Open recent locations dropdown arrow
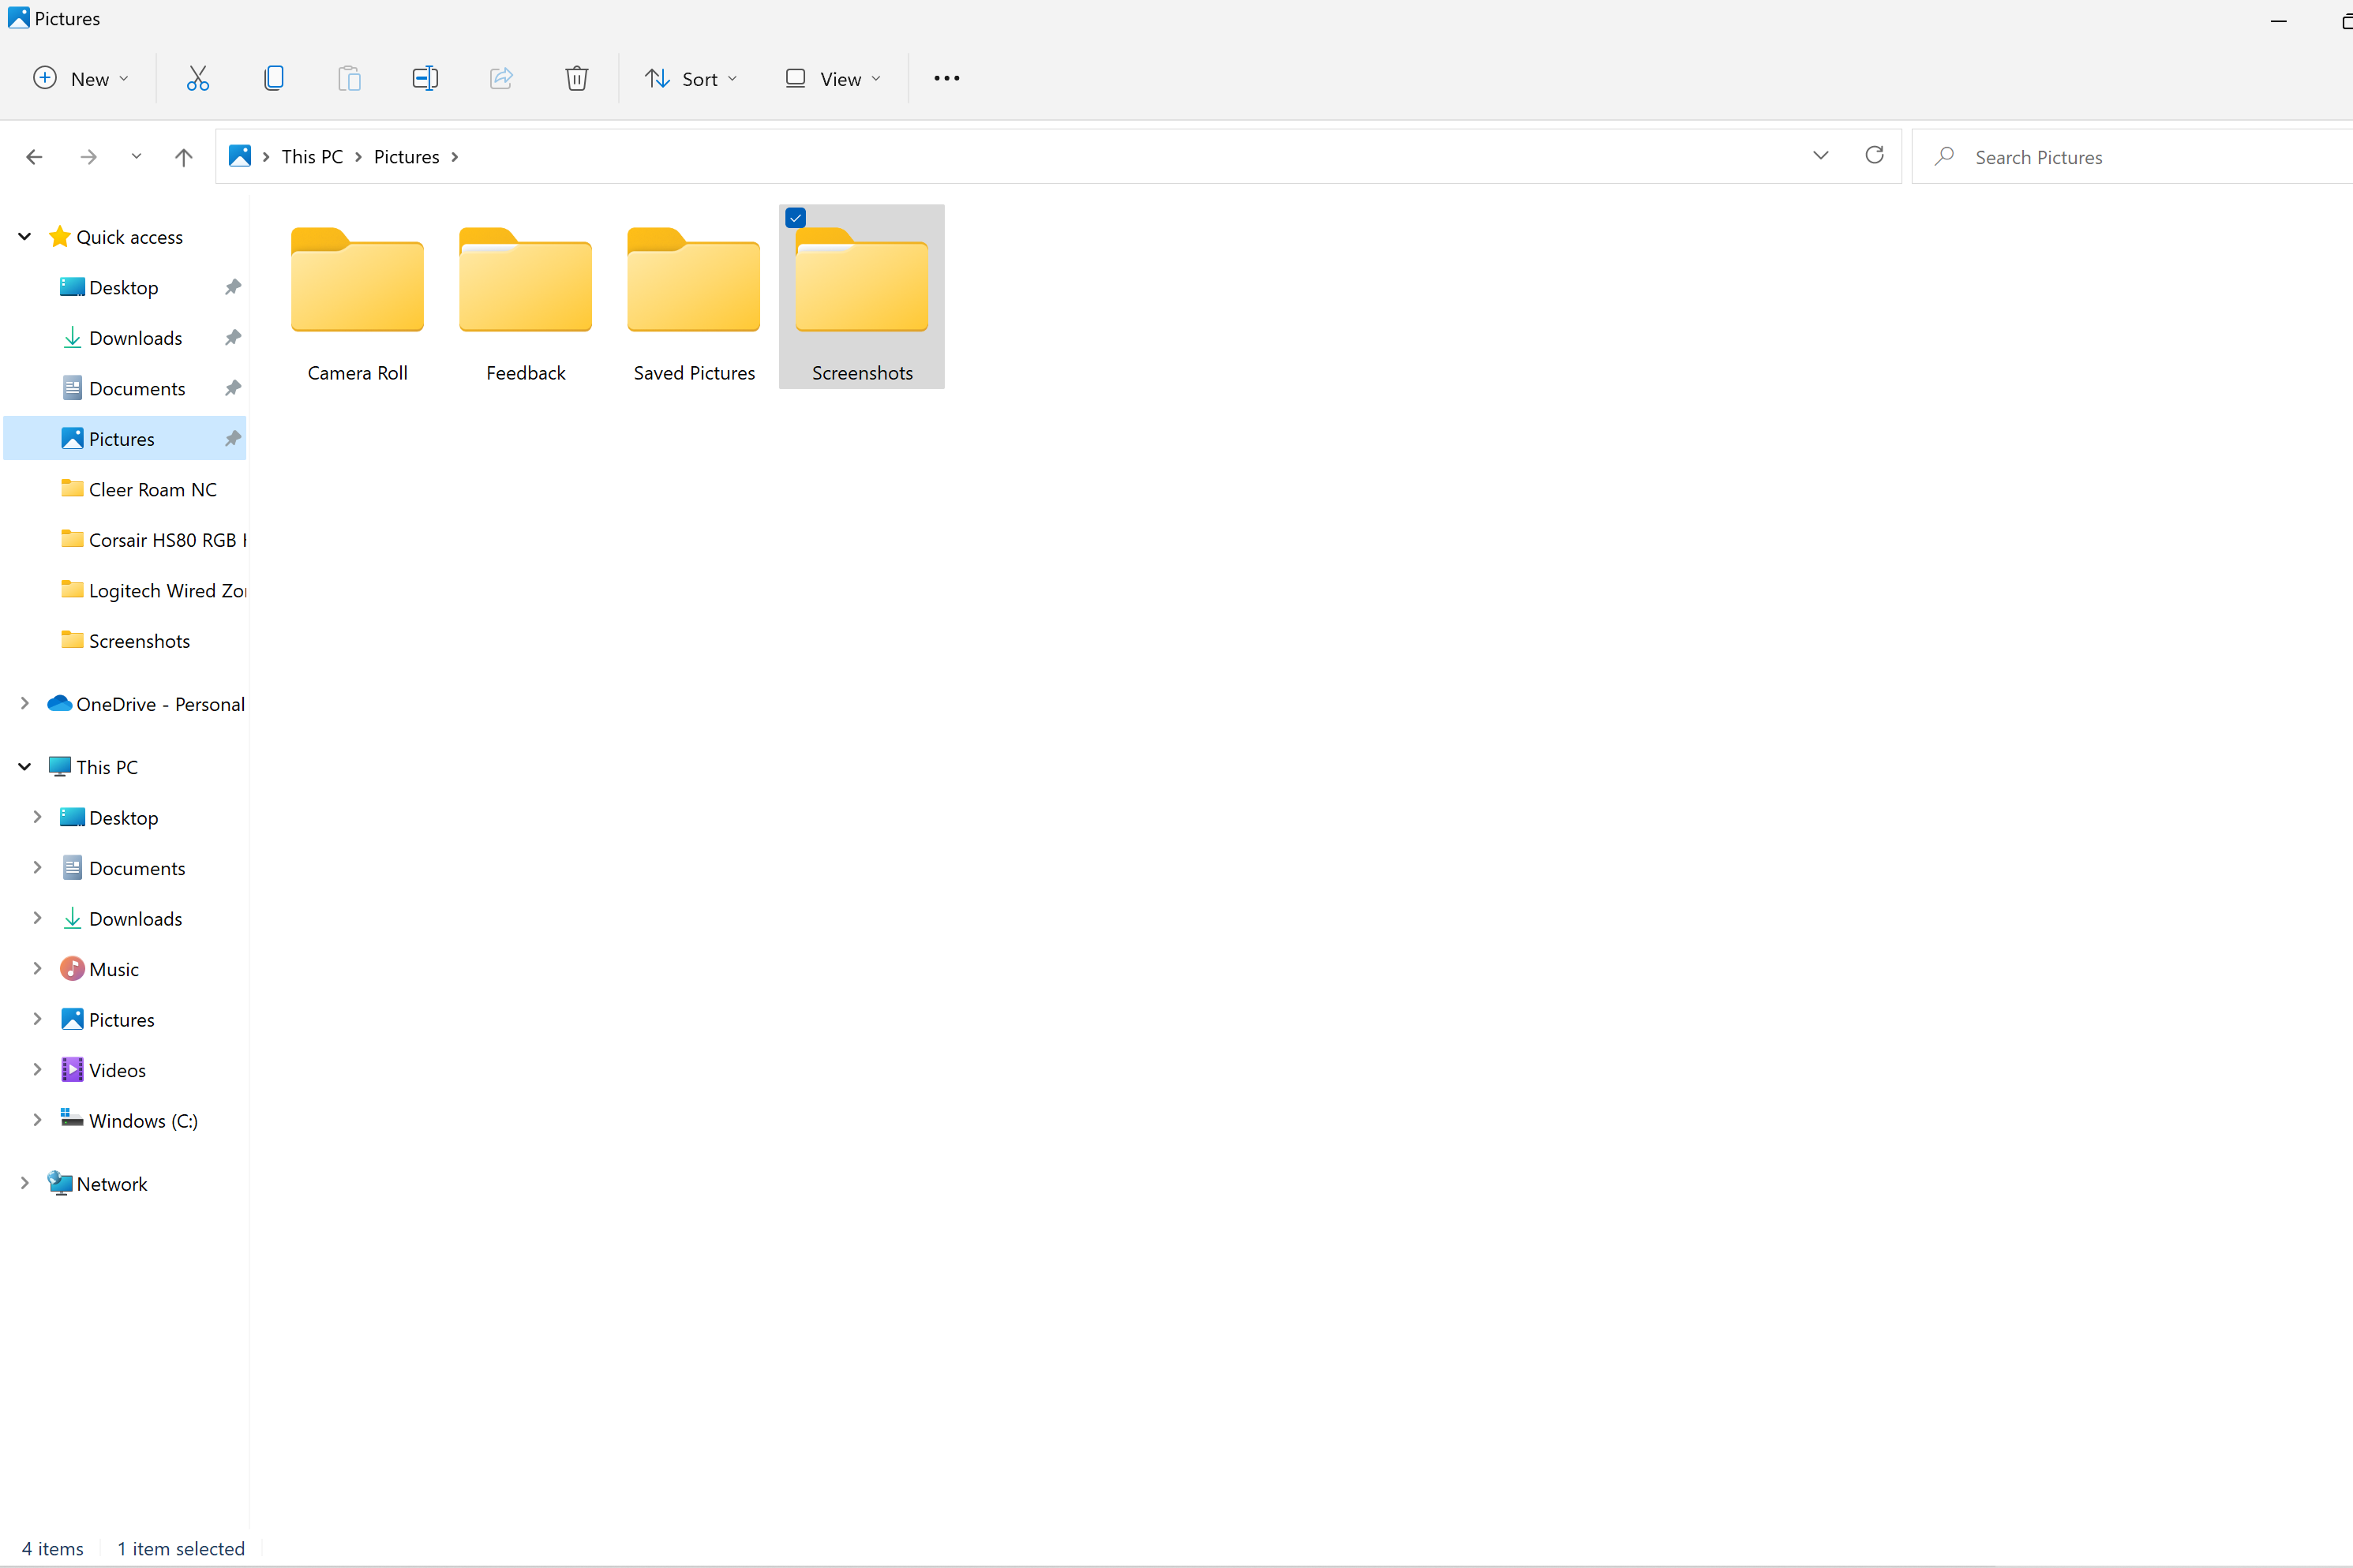The width and height of the screenshot is (2353, 1568). [x=136, y=157]
